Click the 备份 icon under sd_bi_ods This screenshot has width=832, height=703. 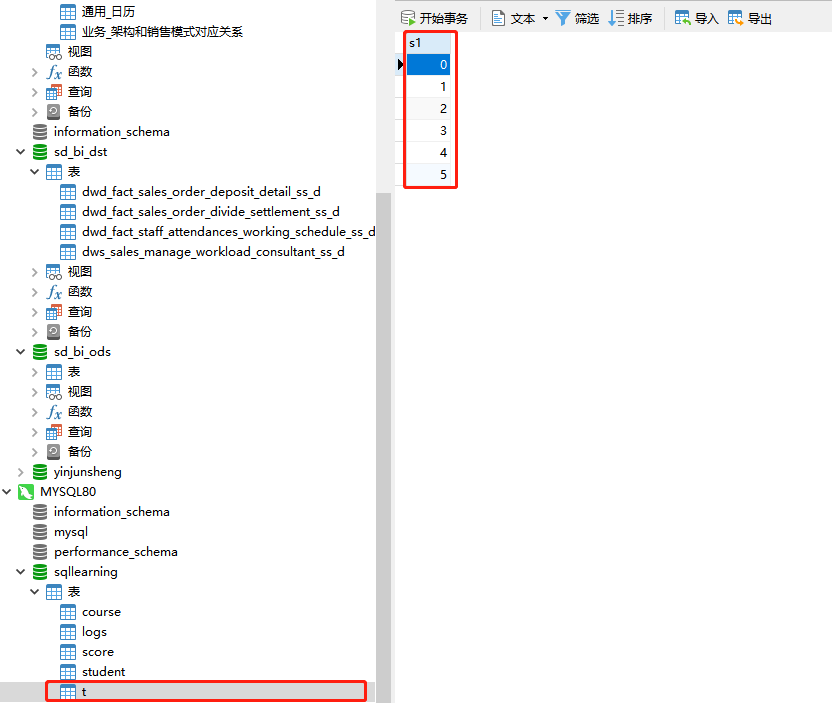[x=54, y=452]
